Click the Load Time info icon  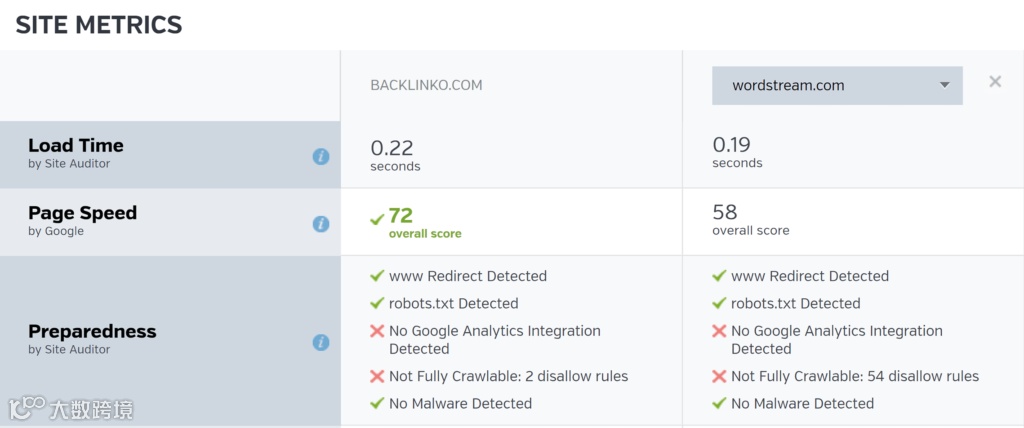point(321,156)
